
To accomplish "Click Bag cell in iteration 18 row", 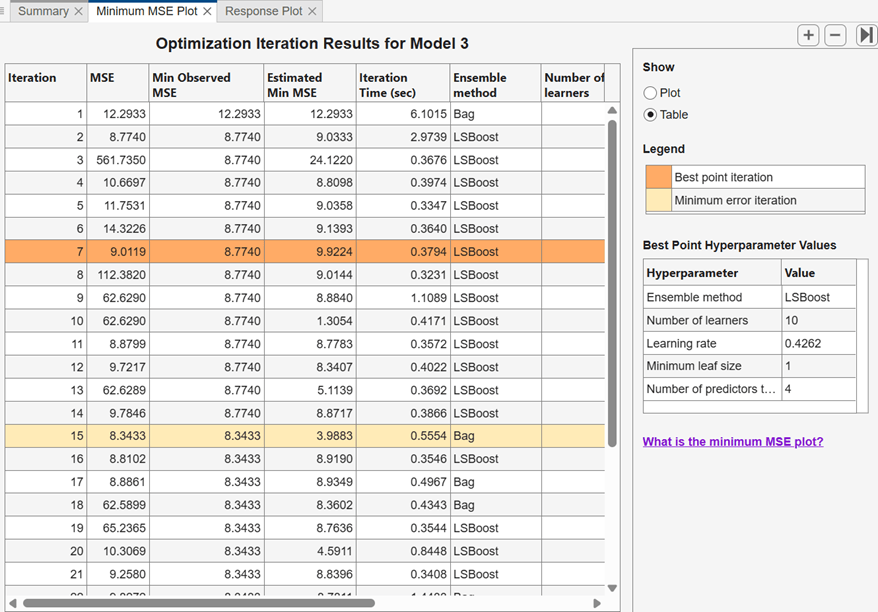I will click(496, 504).
